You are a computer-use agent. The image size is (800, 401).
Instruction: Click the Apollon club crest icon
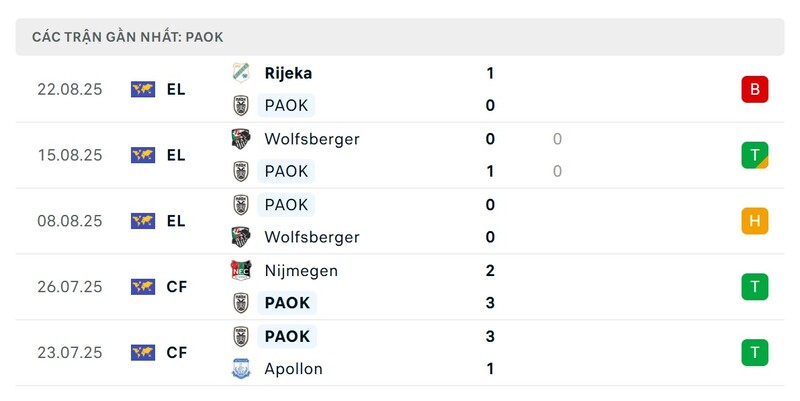[x=241, y=368]
